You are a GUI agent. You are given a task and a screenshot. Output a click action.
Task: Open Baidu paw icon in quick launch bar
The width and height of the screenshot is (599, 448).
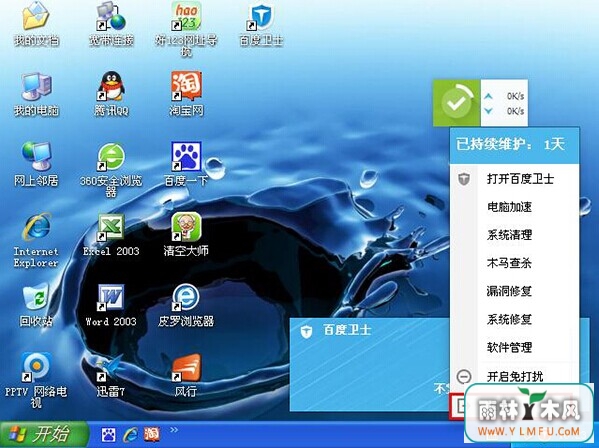[108, 435]
